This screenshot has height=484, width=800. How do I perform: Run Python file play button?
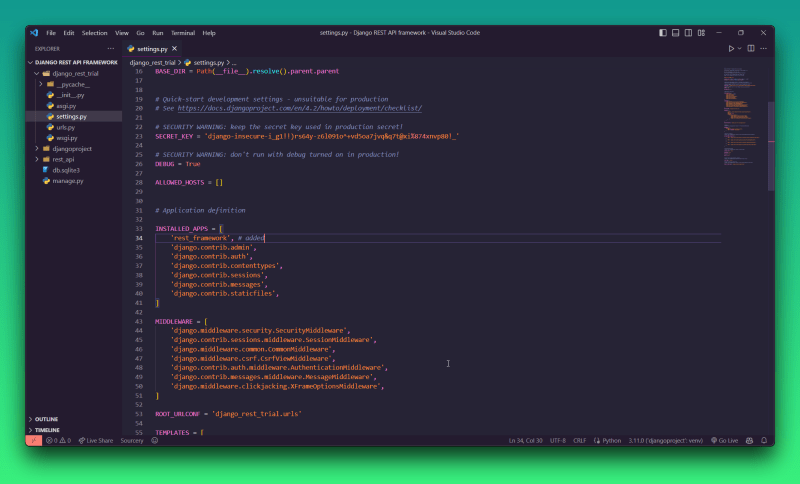[x=731, y=48]
